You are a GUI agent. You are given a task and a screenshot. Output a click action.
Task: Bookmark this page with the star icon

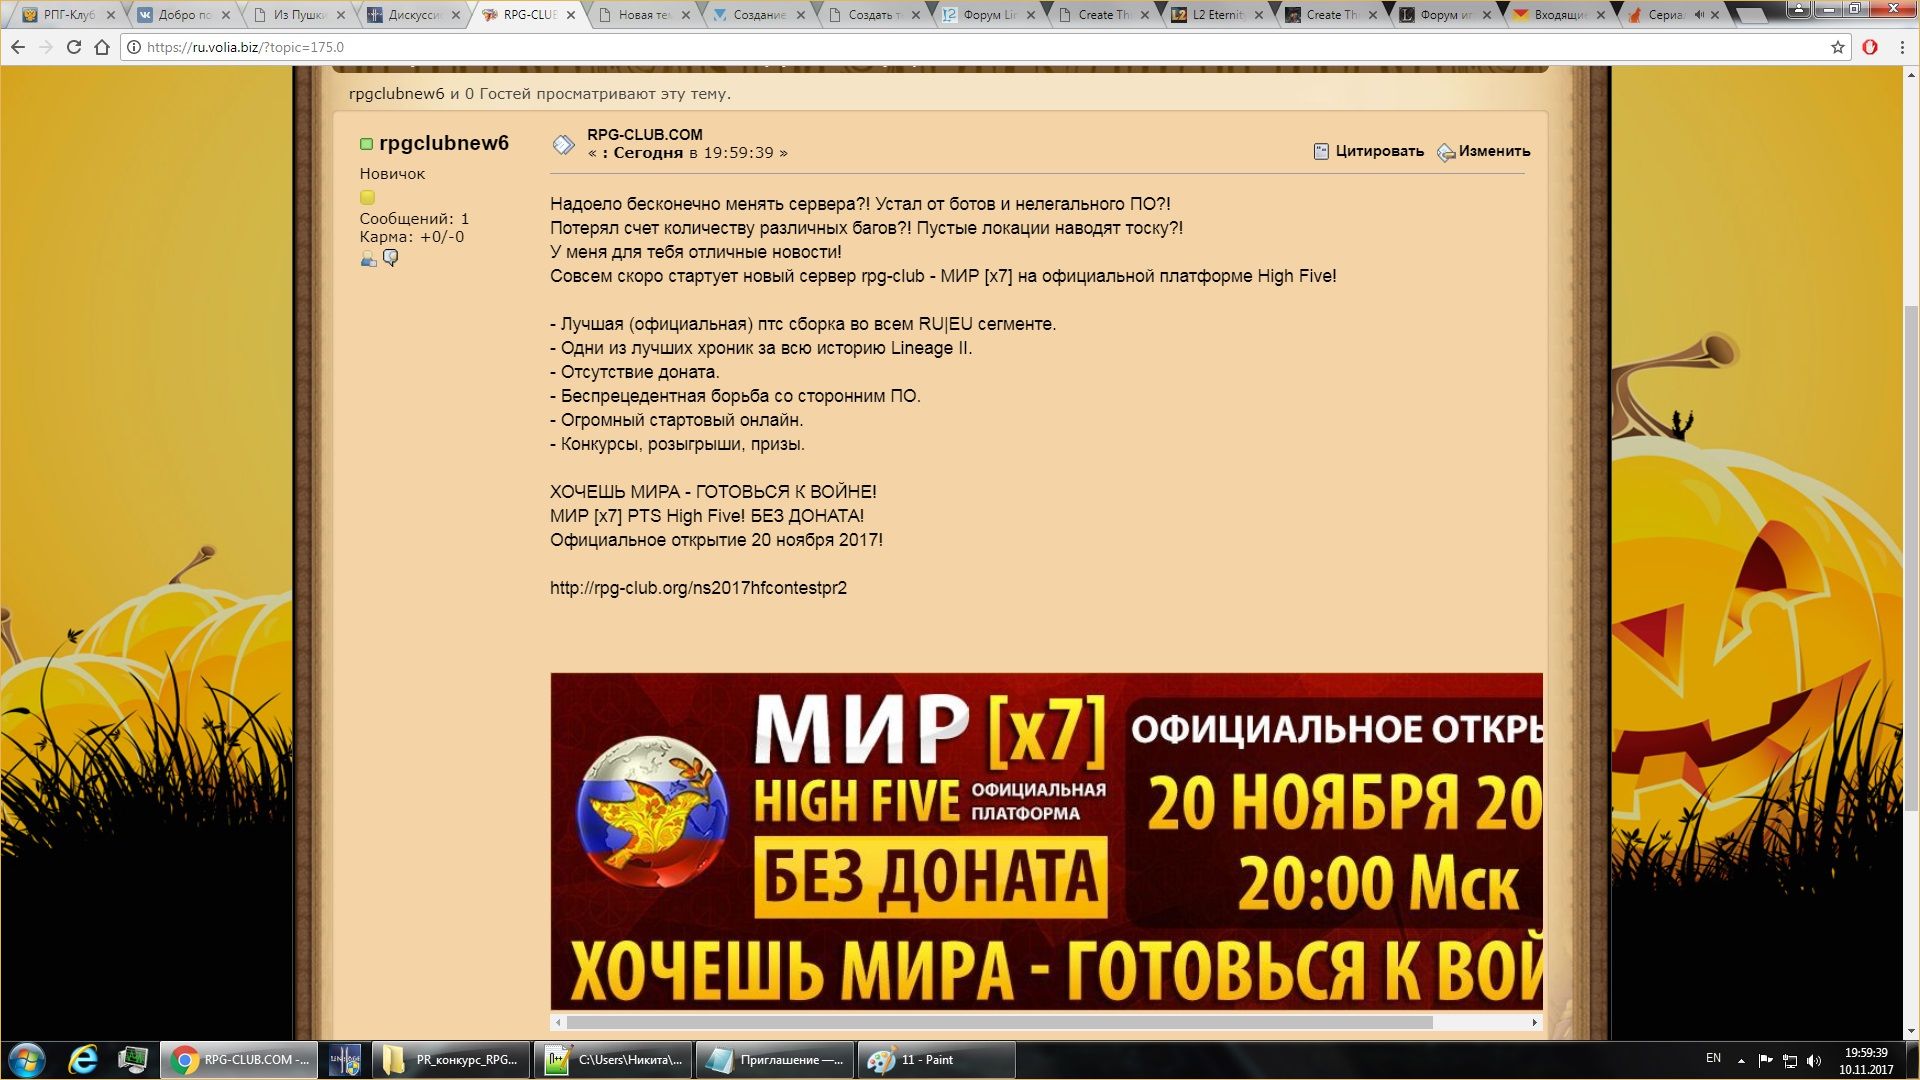click(1838, 47)
